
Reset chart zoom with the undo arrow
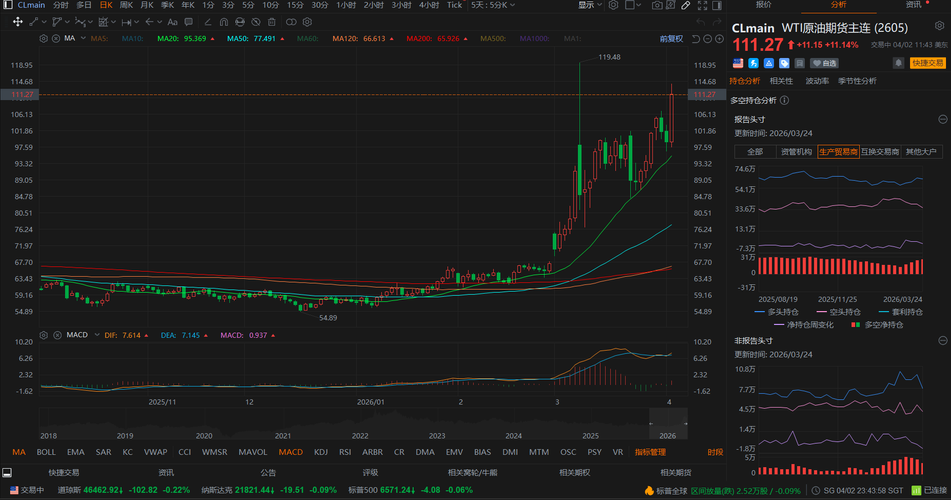(696, 39)
